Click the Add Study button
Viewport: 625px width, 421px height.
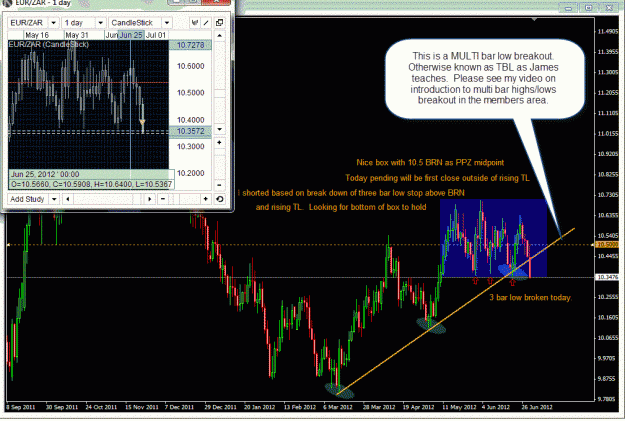tap(28, 199)
